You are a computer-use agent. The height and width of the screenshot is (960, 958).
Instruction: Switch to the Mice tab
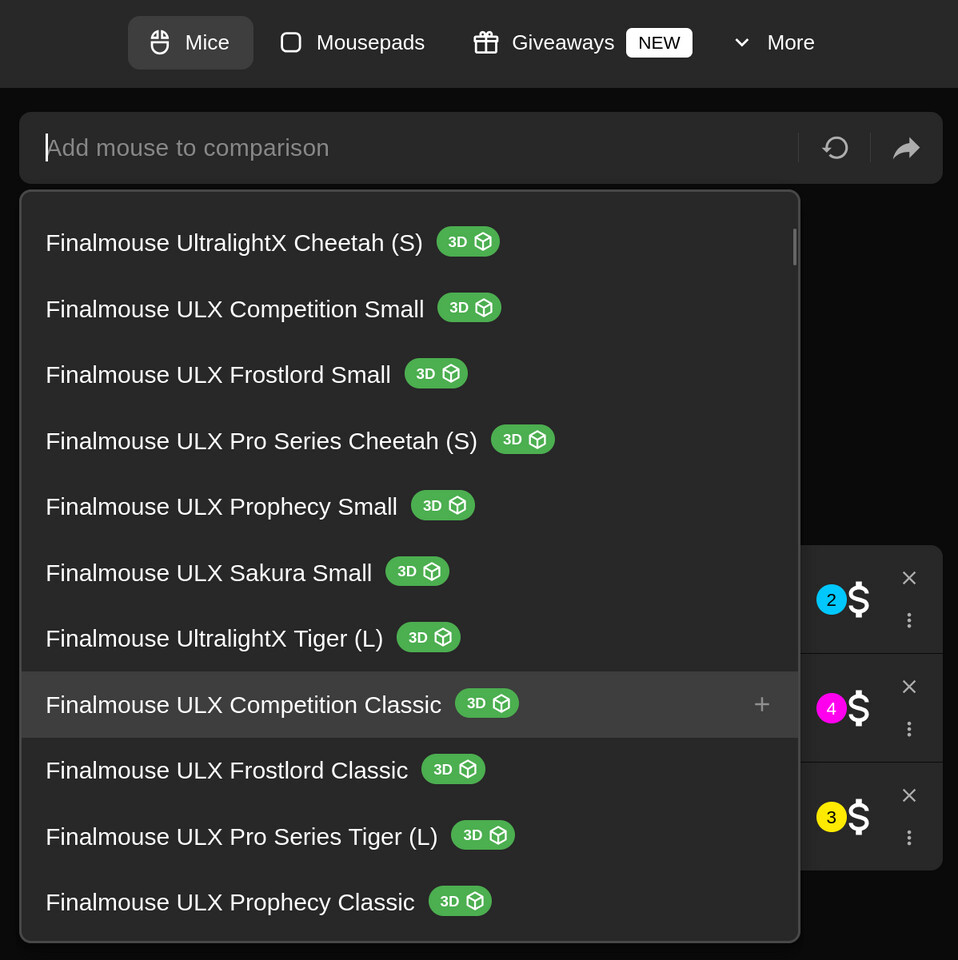(x=190, y=42)
